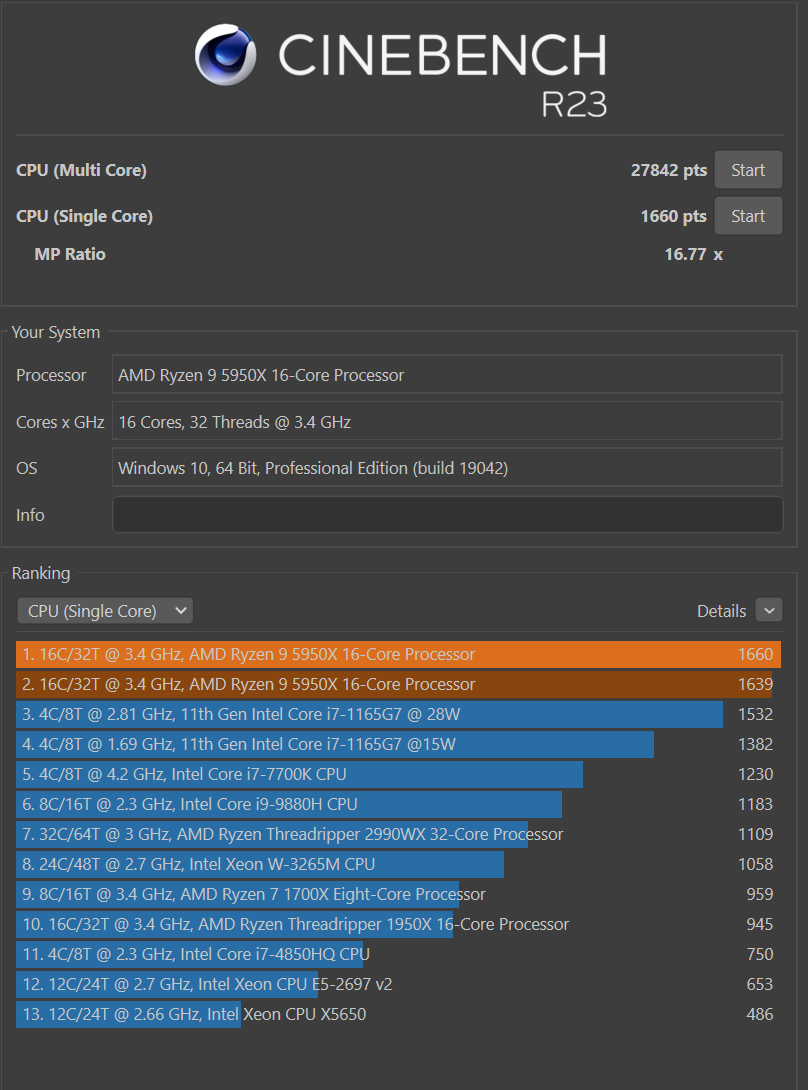
Task: Open the CPU (Single Core) ranking dropdown
Action: pyautogui.click(x=105, y=611)
